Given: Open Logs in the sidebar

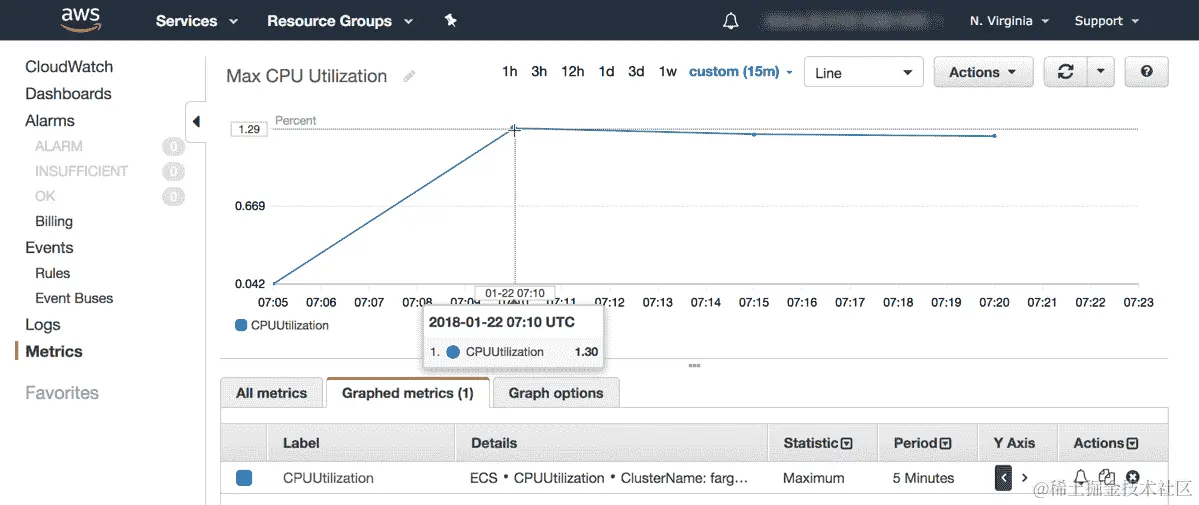Looking at the screenshot, I should 43,325.
